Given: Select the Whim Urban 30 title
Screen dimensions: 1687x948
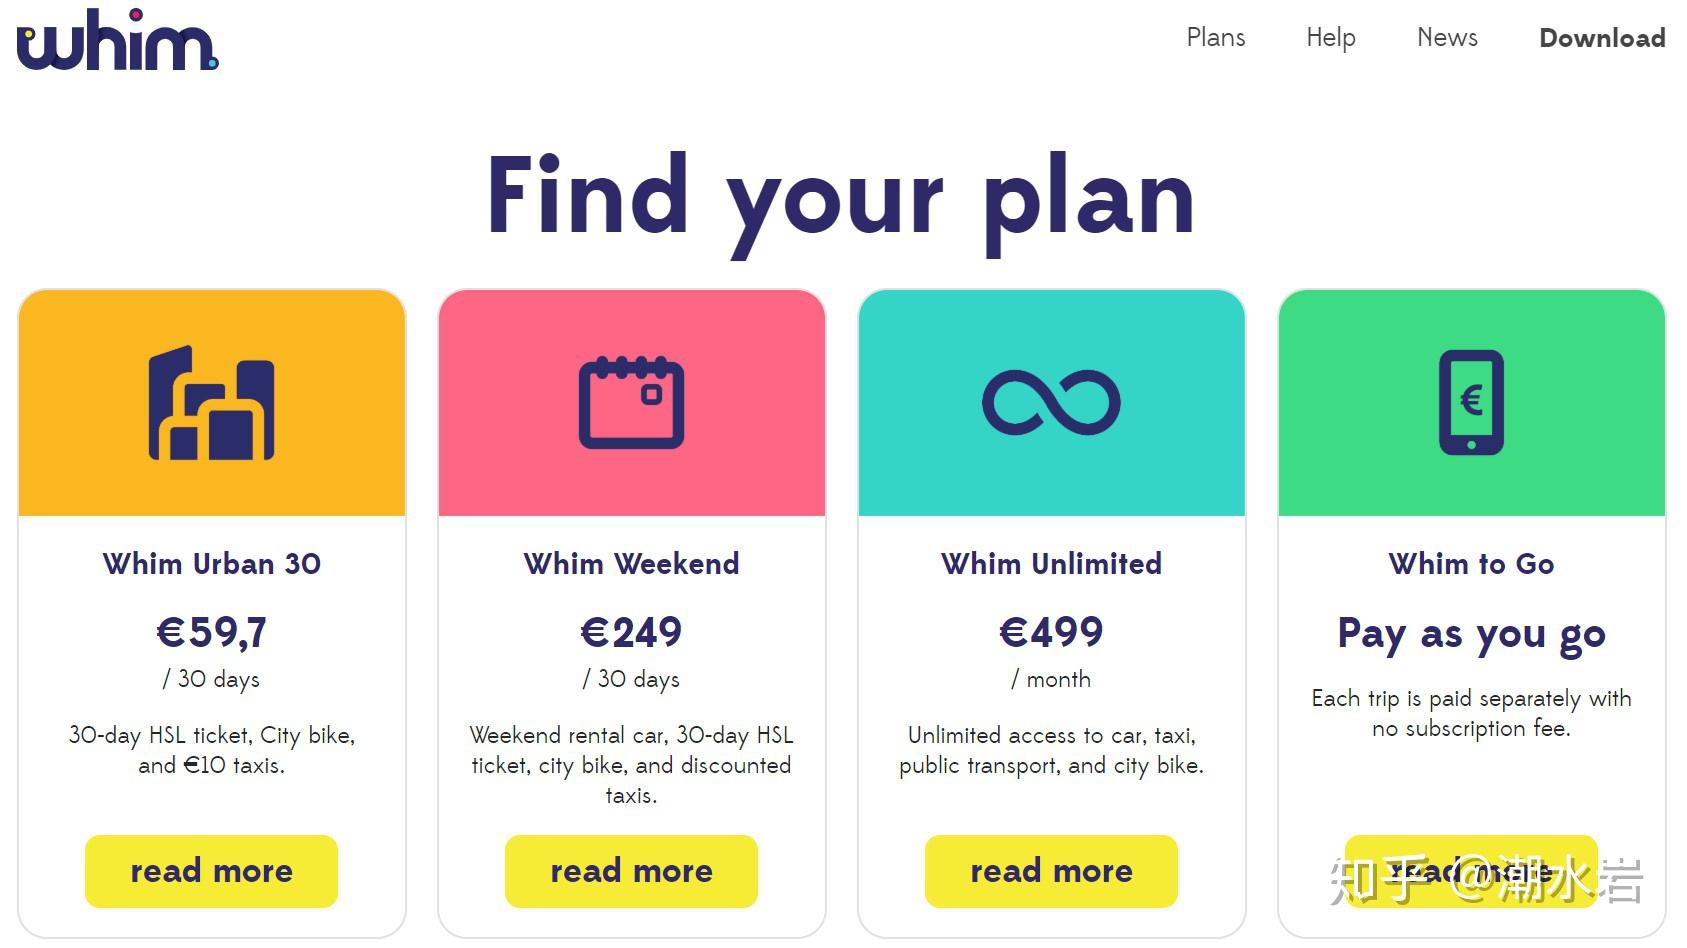Looking at the screenshot, I should (x=211, y=564).
